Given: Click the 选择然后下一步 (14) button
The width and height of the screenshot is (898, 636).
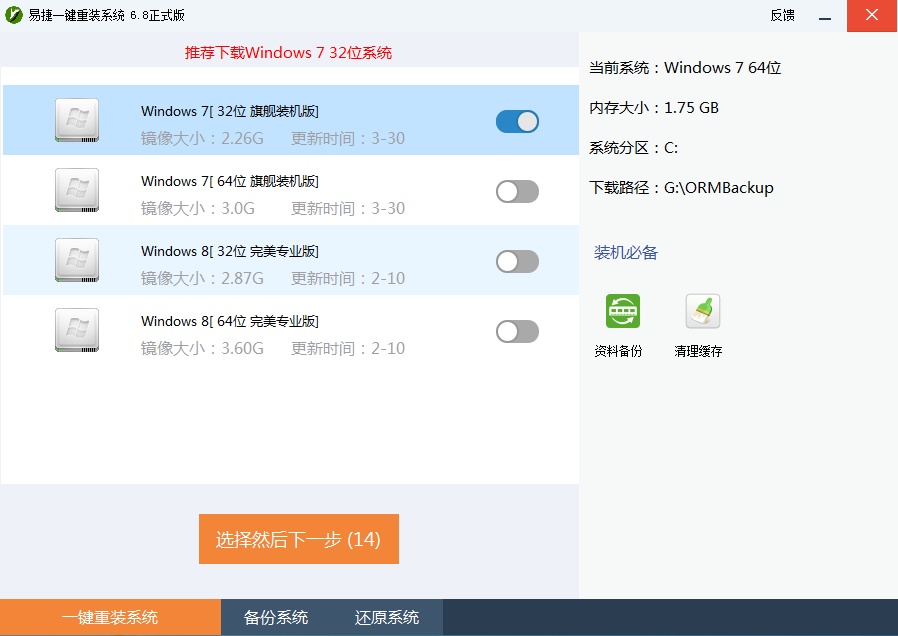Looking at the screenshot, I should 299,539.
